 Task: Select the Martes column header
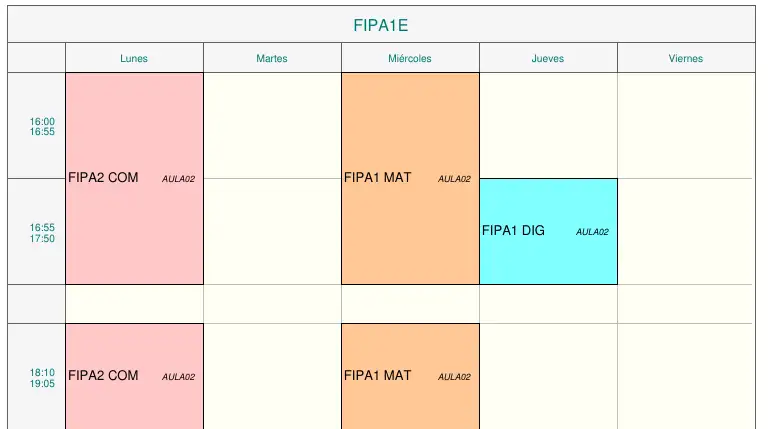(272, 58)
